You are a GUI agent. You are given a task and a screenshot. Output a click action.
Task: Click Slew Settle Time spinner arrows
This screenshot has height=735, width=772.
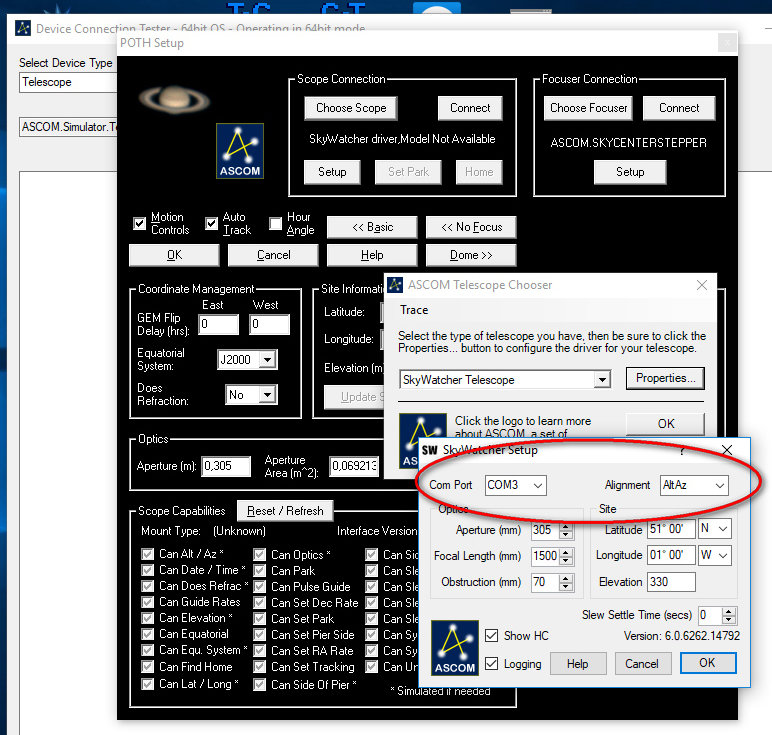tap(729, 615)
